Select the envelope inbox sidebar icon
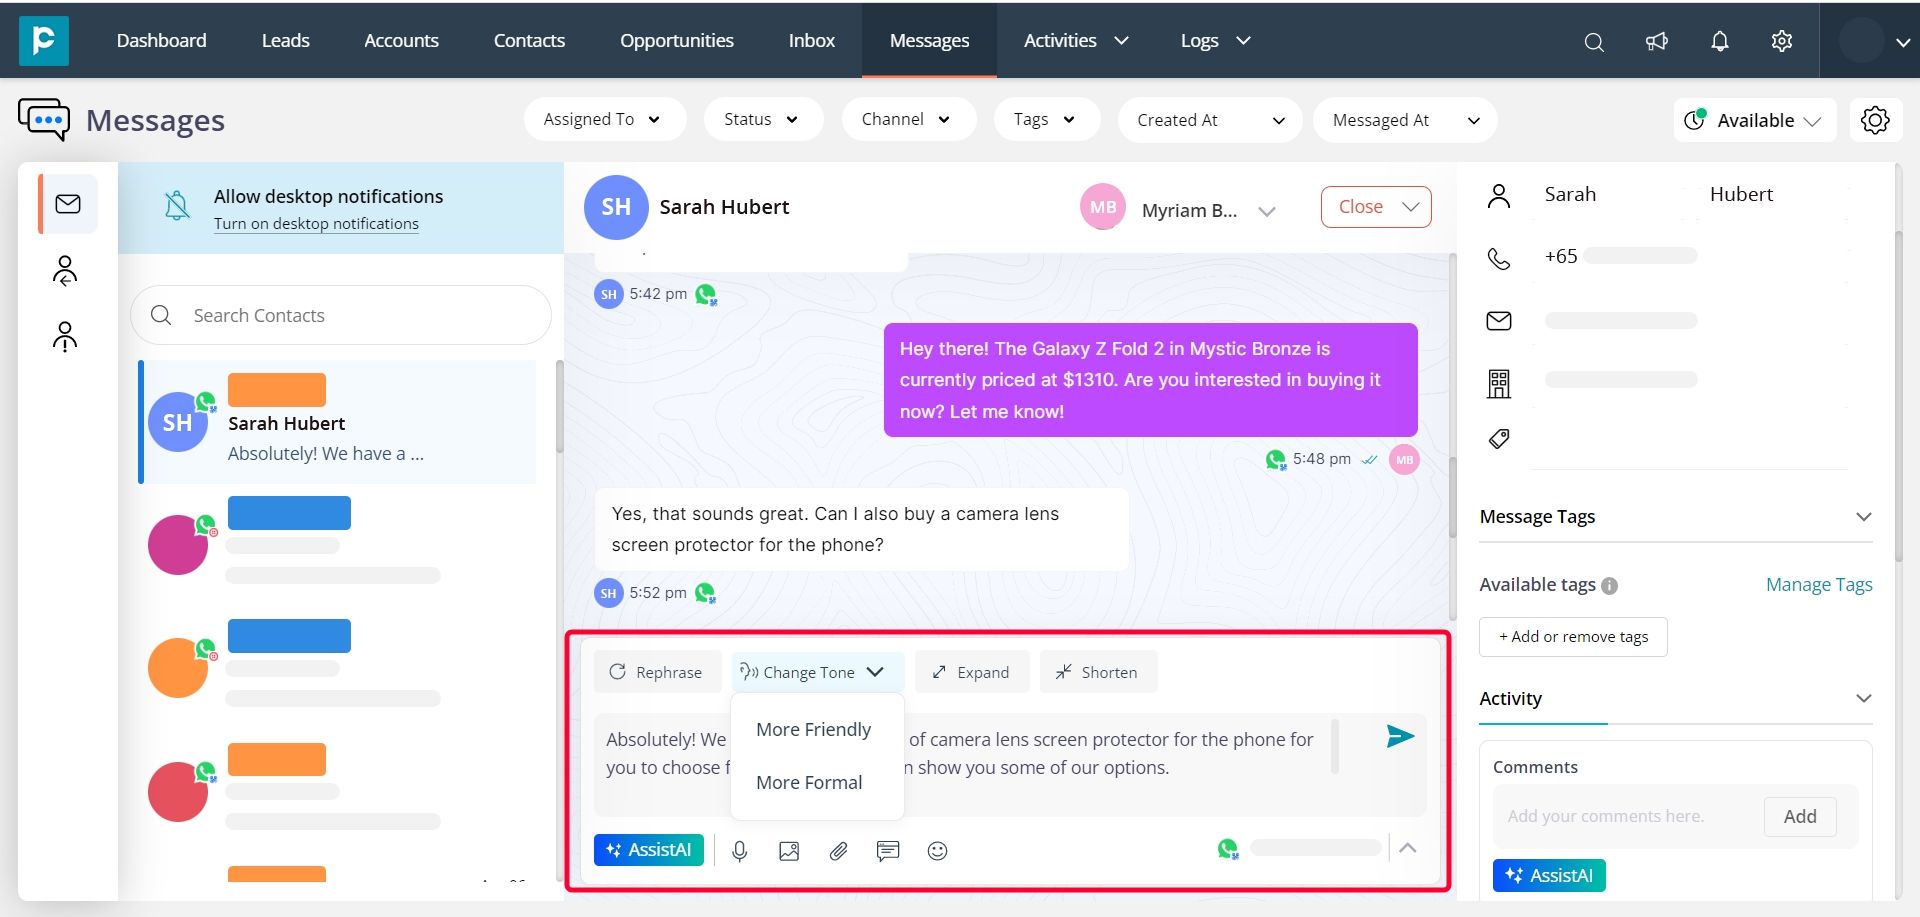Image resolution: width=1920 pixels, height=917 pixels. click(68, 204)
